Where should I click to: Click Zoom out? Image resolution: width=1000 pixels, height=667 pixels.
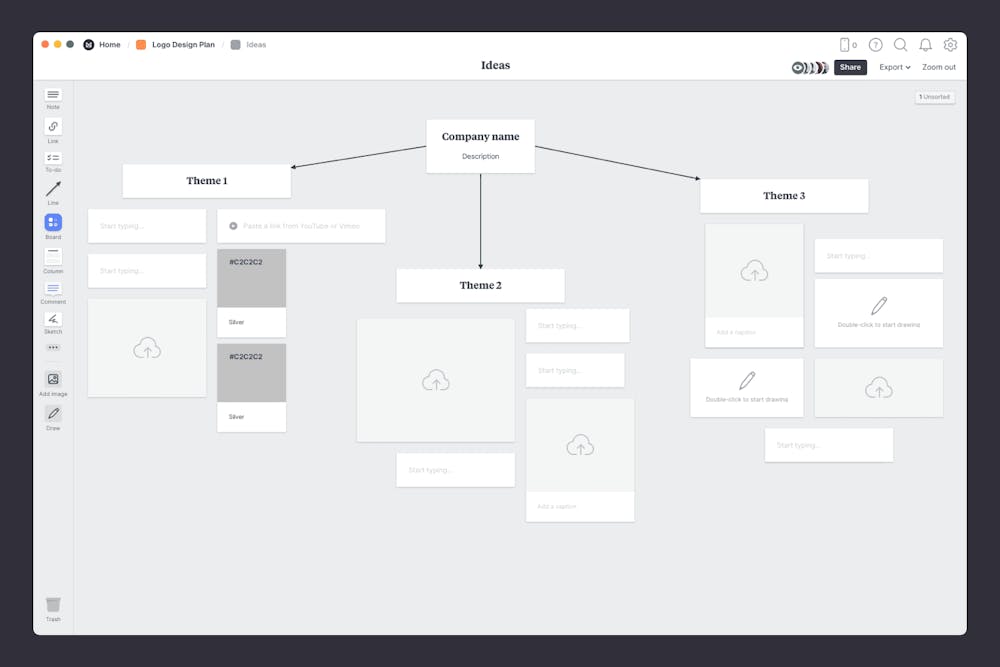point(939,67)
